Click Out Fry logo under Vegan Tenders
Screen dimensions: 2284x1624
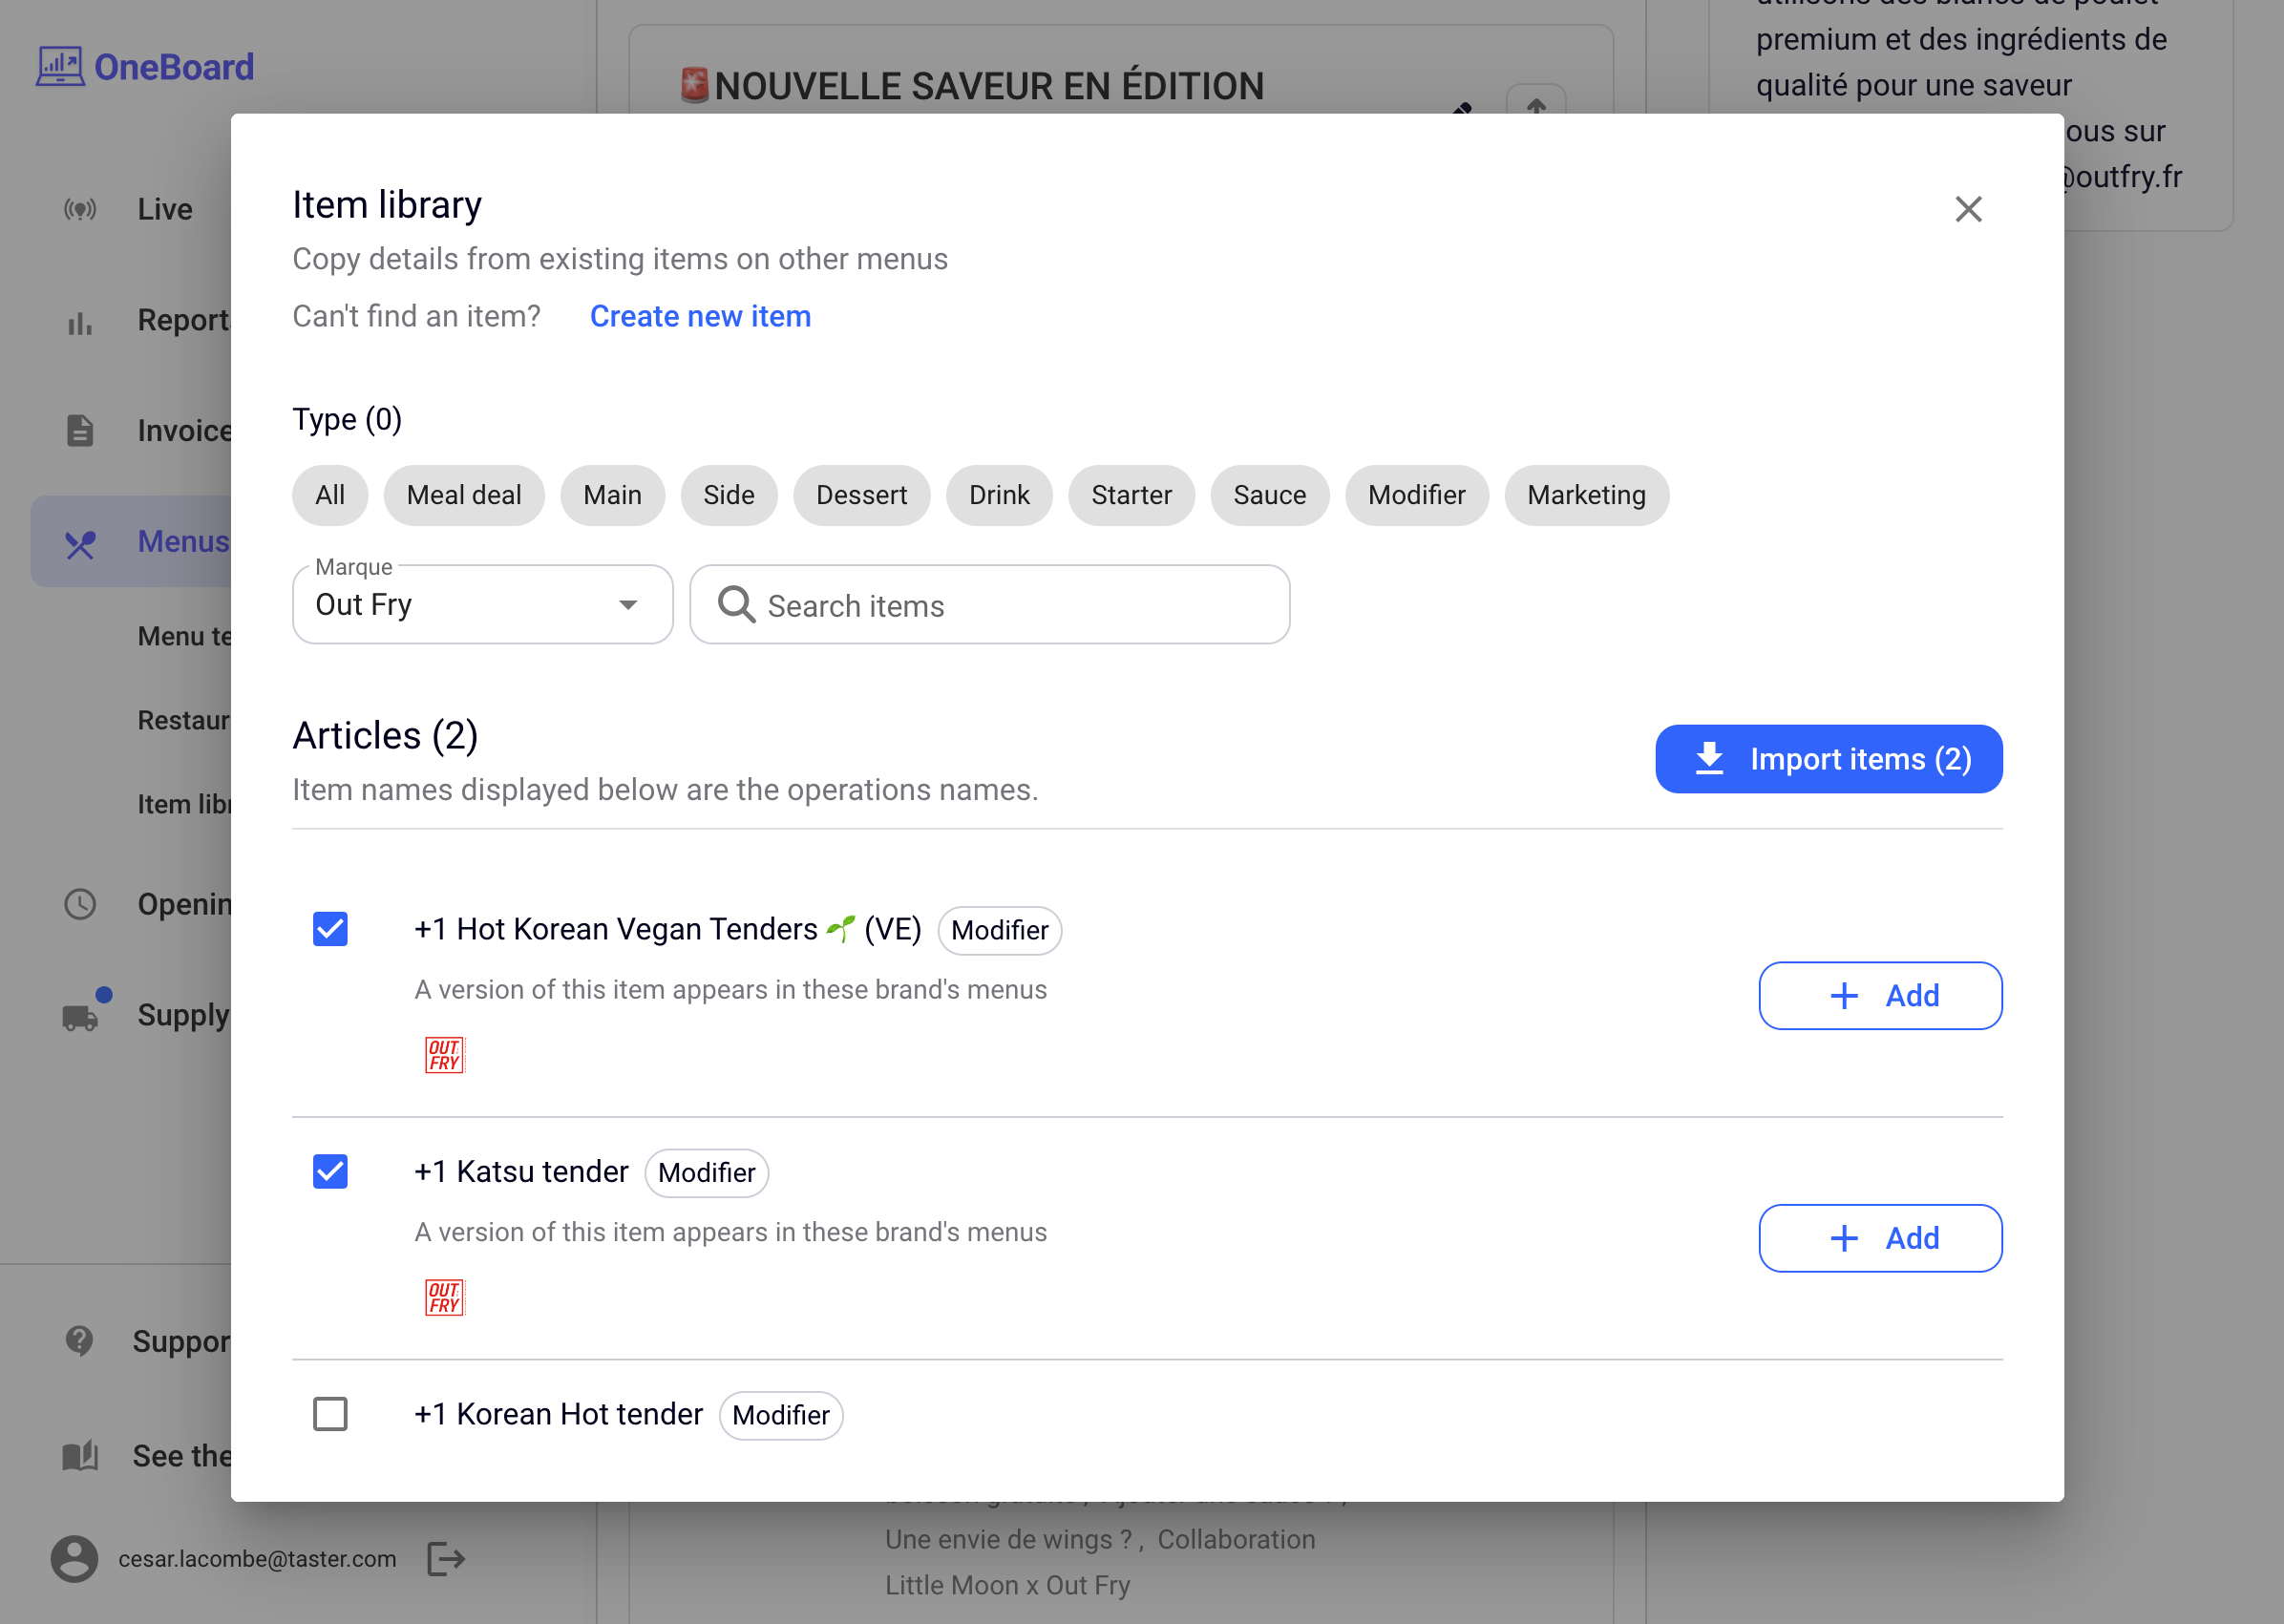[x=444, y=1055]
